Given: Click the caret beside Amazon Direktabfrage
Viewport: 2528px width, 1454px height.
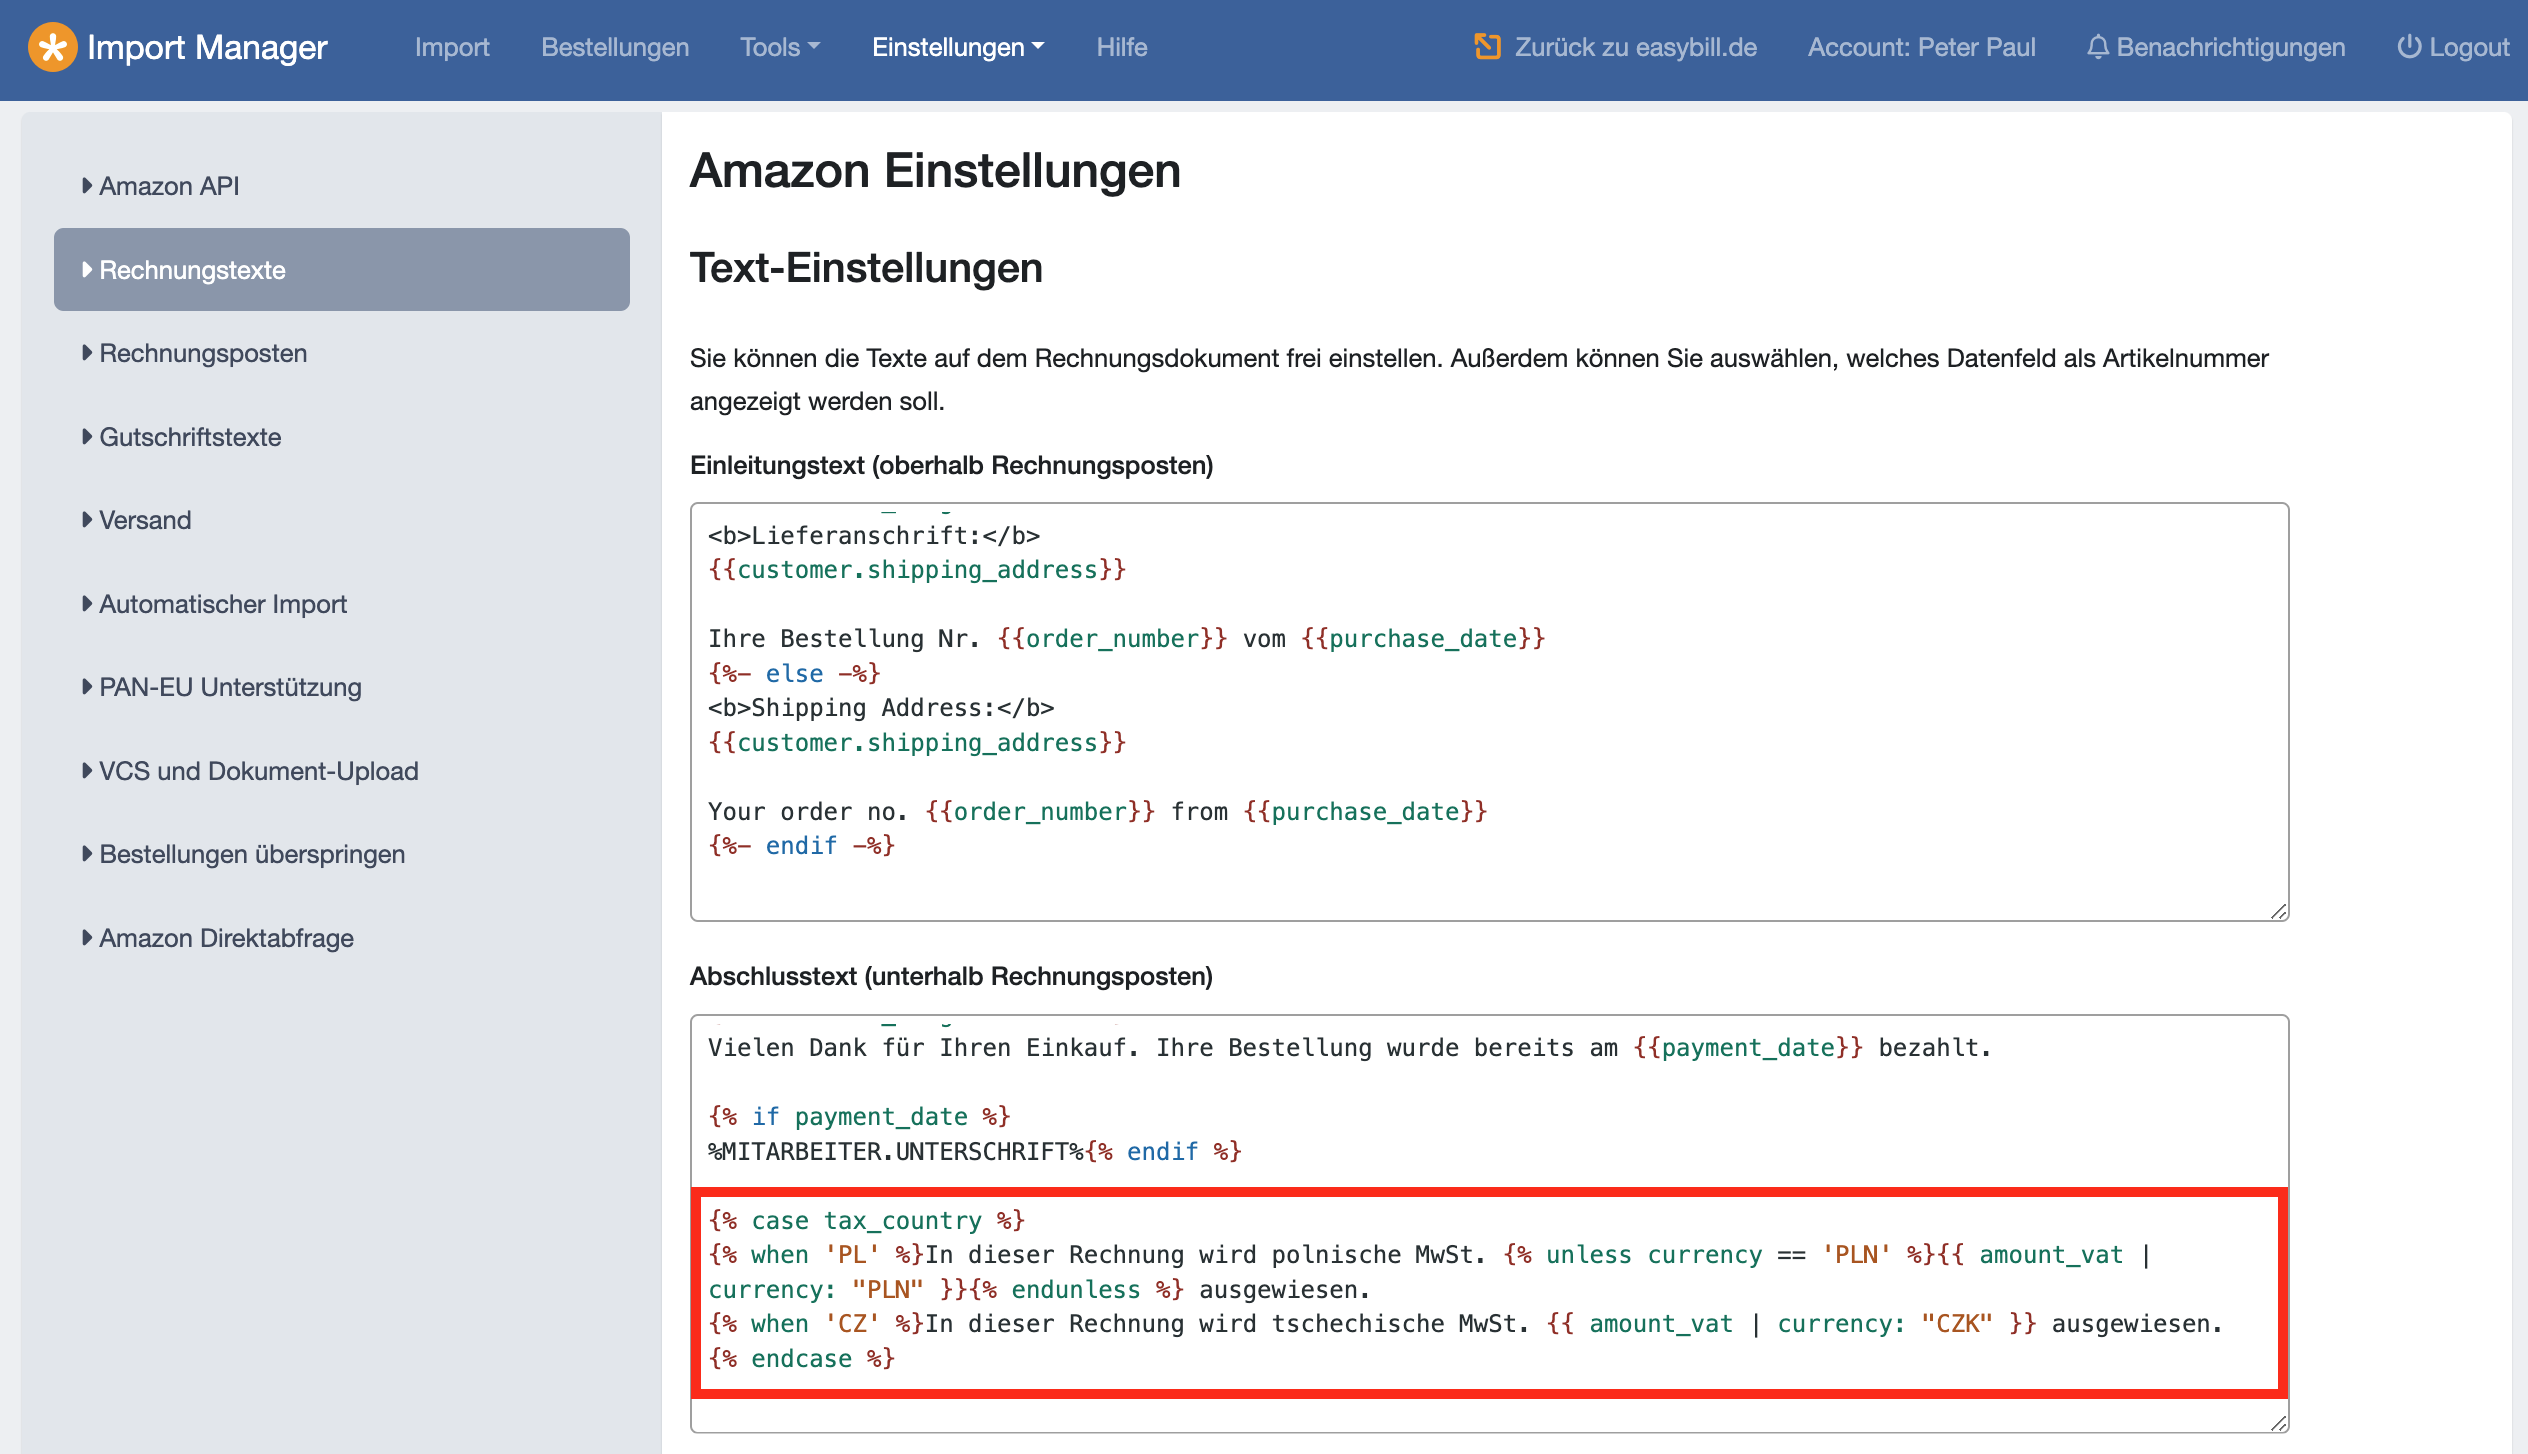Looking at the screenshot, I should [87, 937].
